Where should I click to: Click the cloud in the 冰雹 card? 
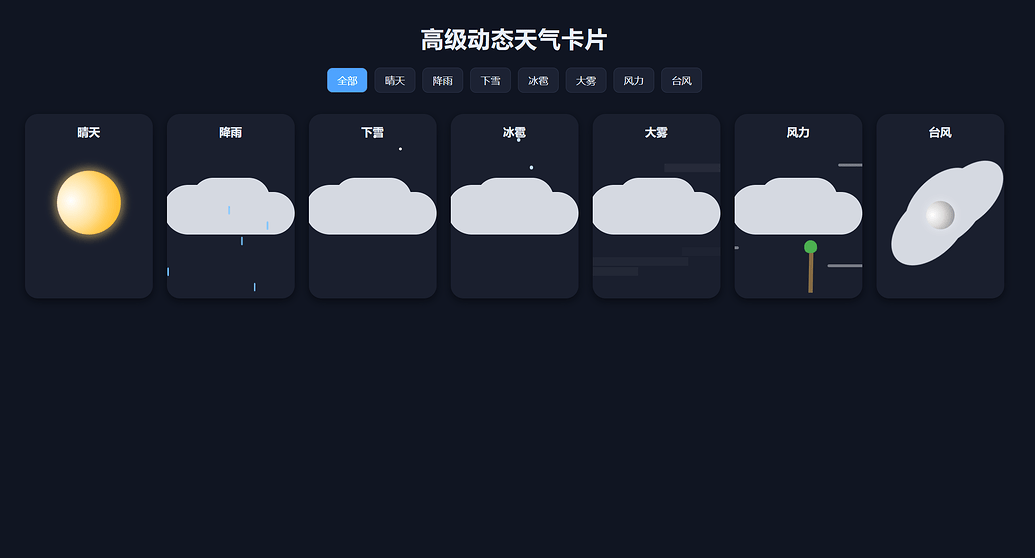tap(515, 207)
